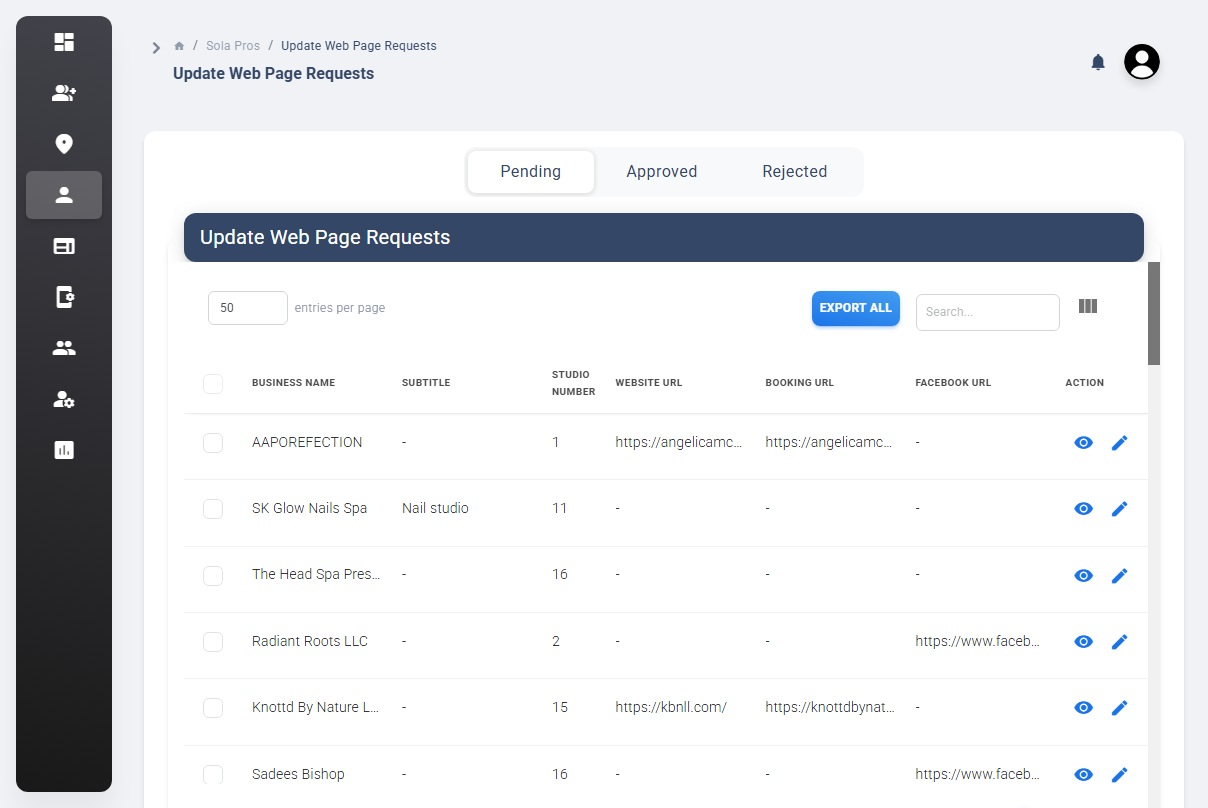Click 'AAPOREFECTION' business name text
The image size is (1208, 808).
[x=307, y=442]
